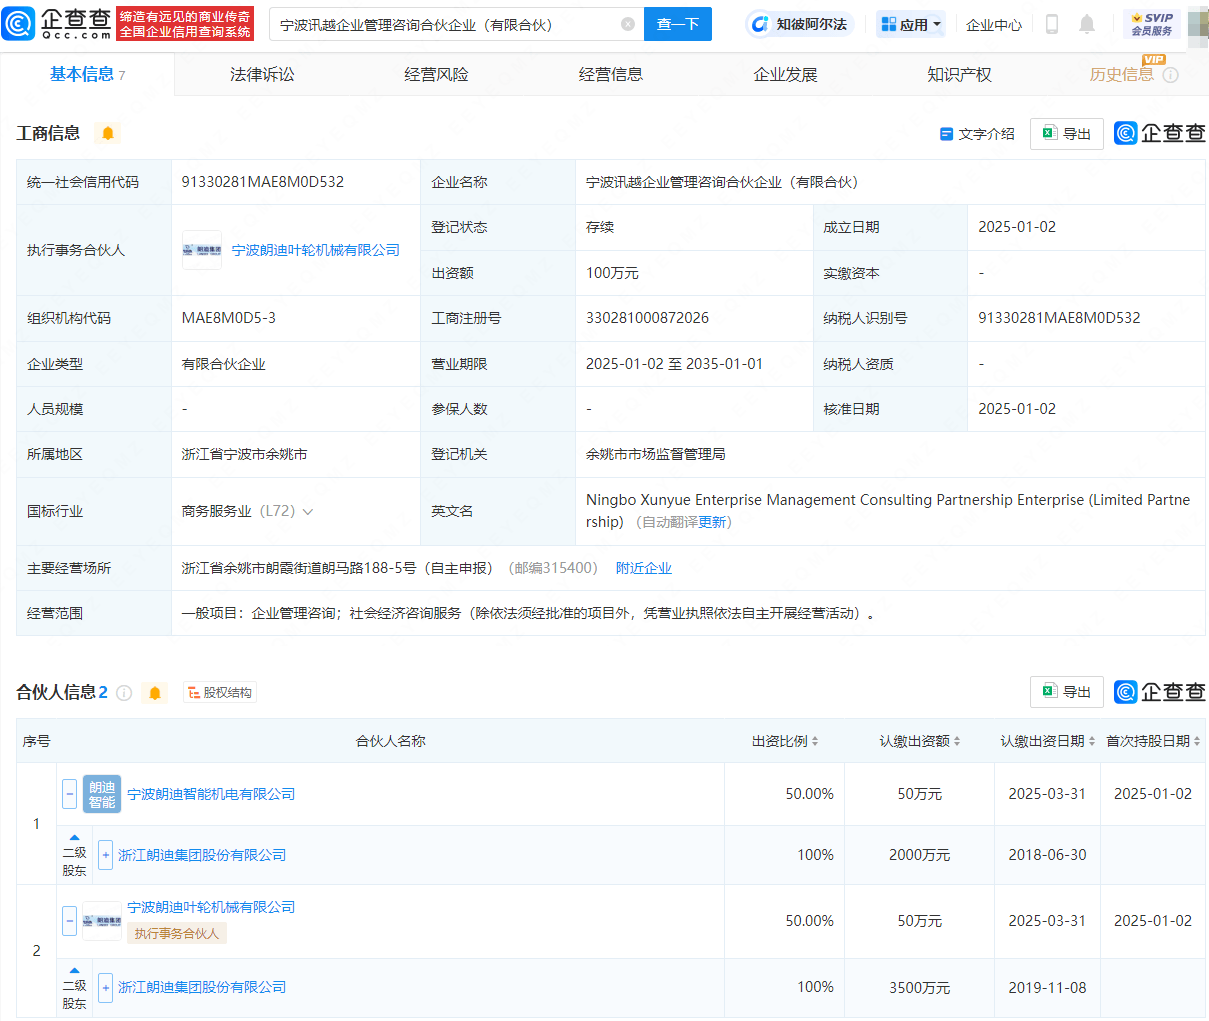Screen dimensions: 1209x1021
Task: Click the 2000万元 subscribed amount cell
Action: pyautogui.click(x=919, y=855)
